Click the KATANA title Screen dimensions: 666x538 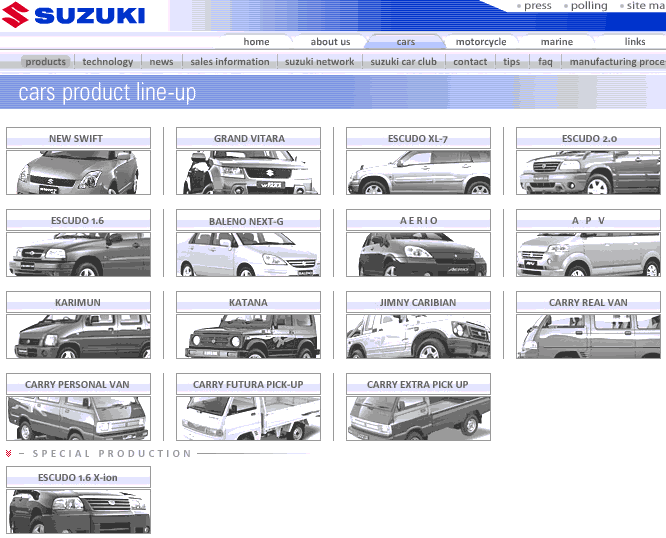248,302
